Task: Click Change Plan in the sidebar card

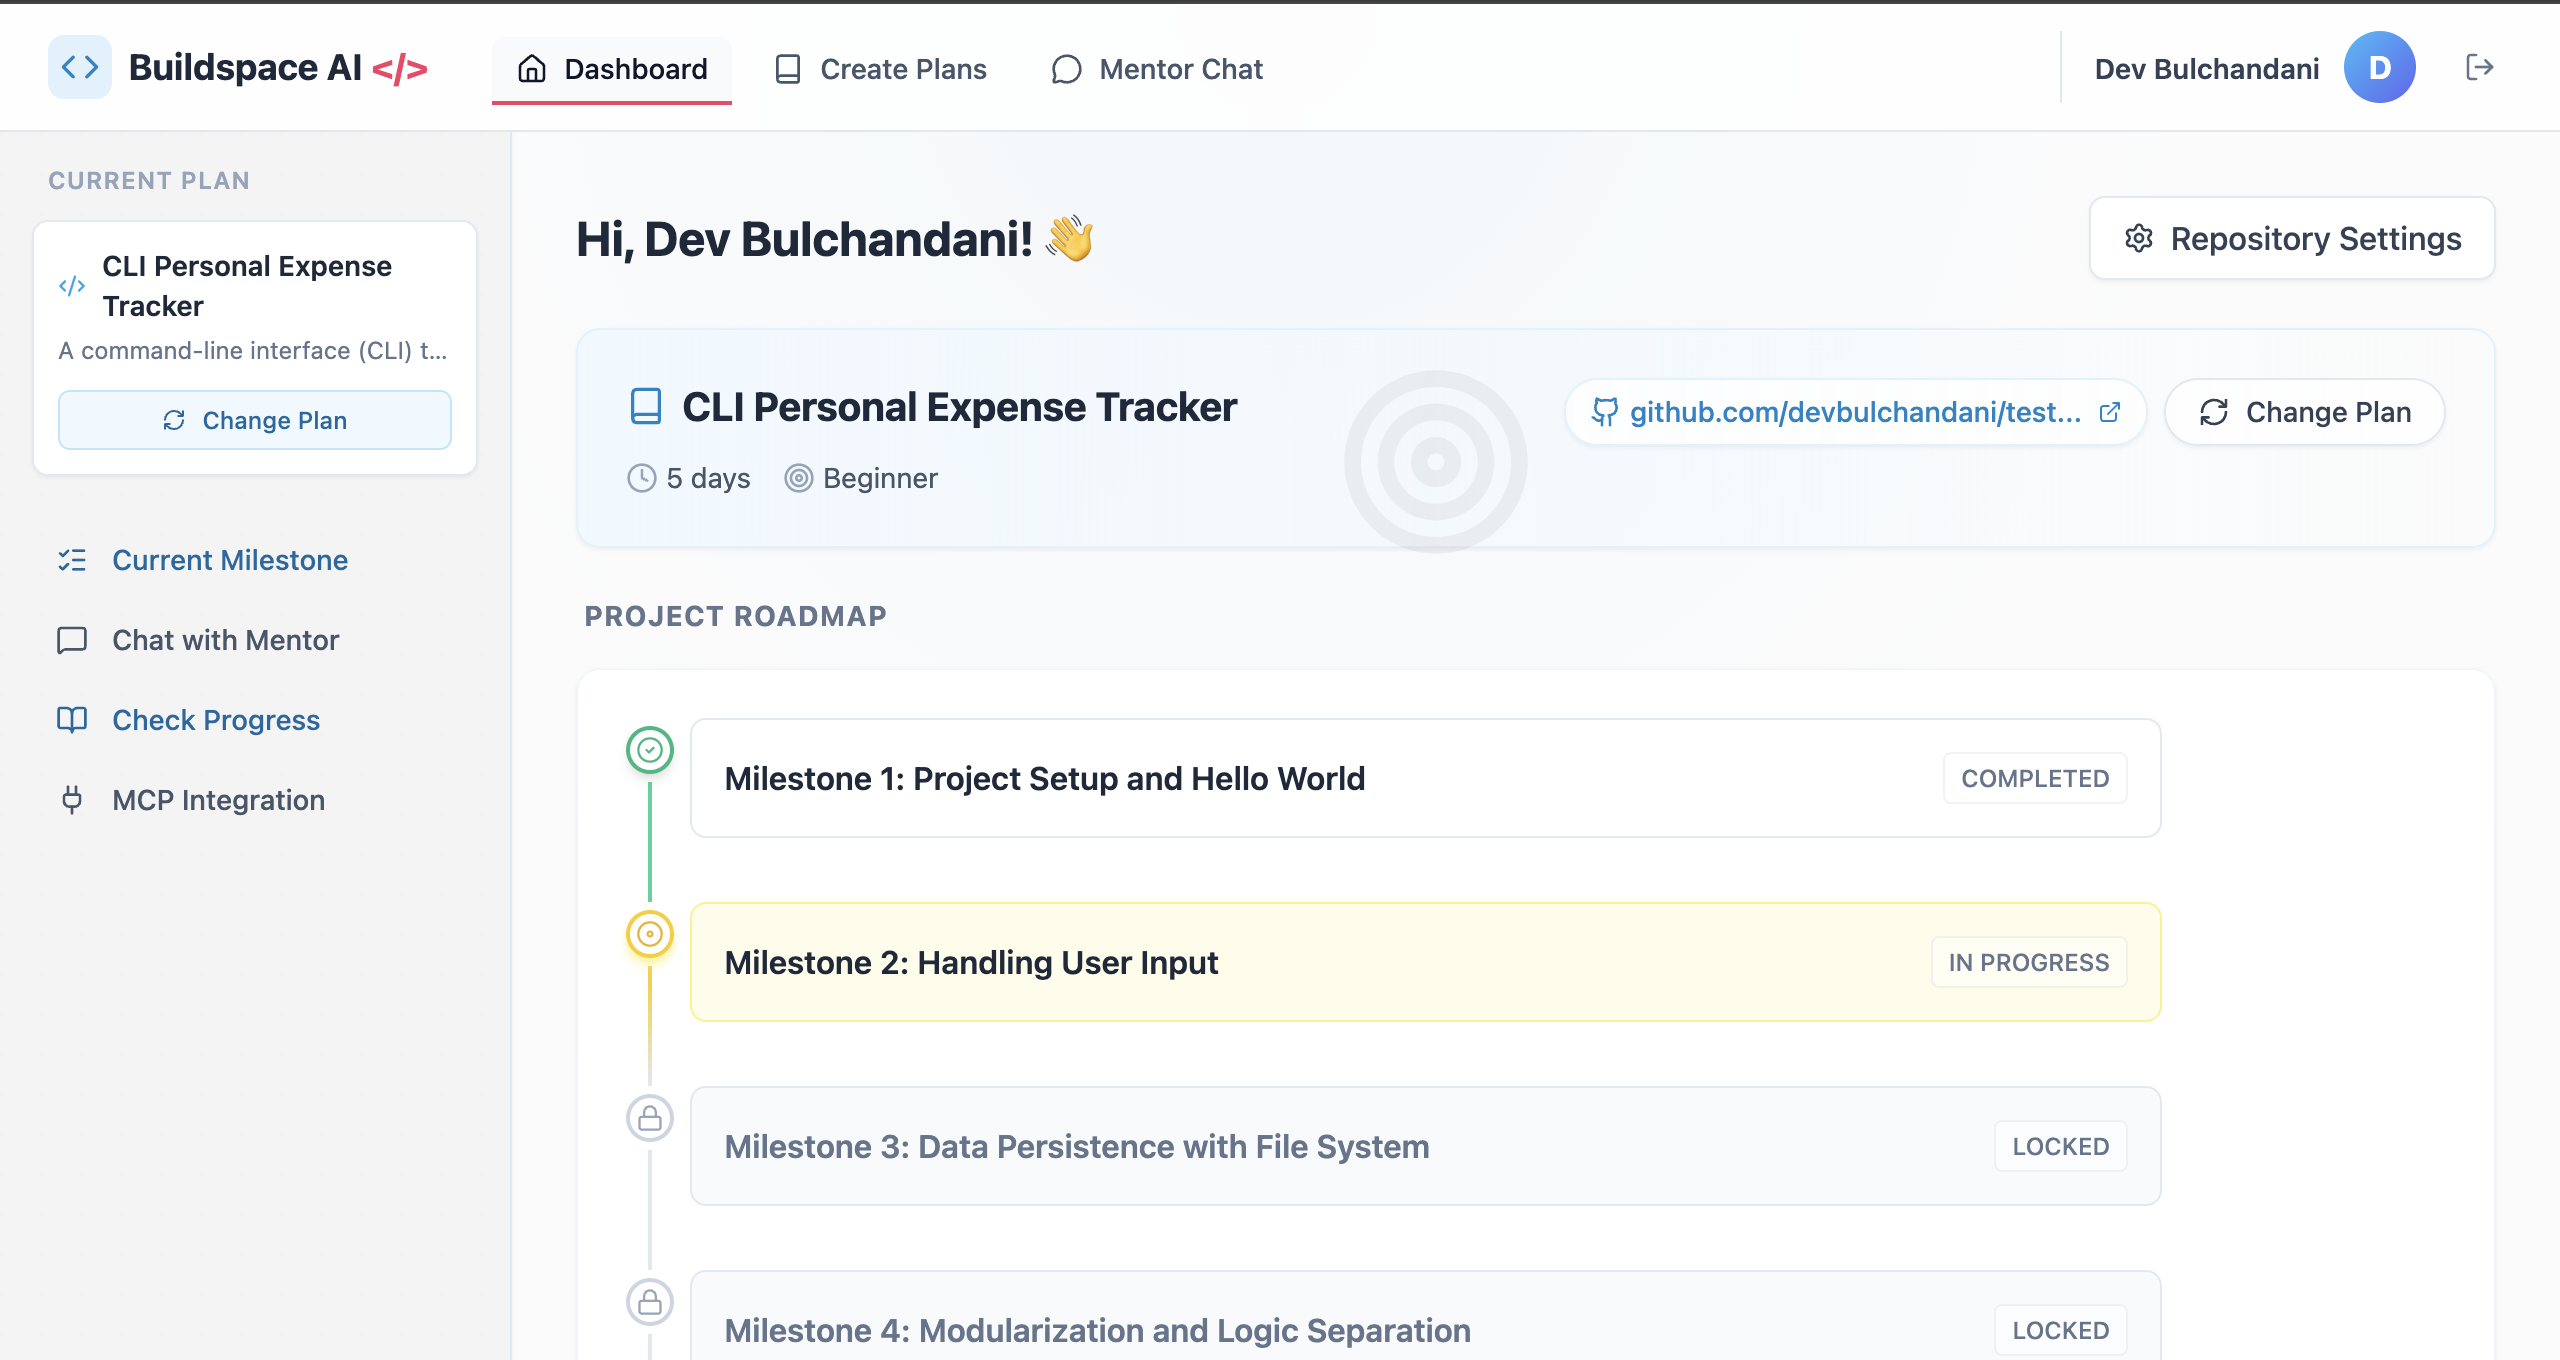Action: click(255, 420)
